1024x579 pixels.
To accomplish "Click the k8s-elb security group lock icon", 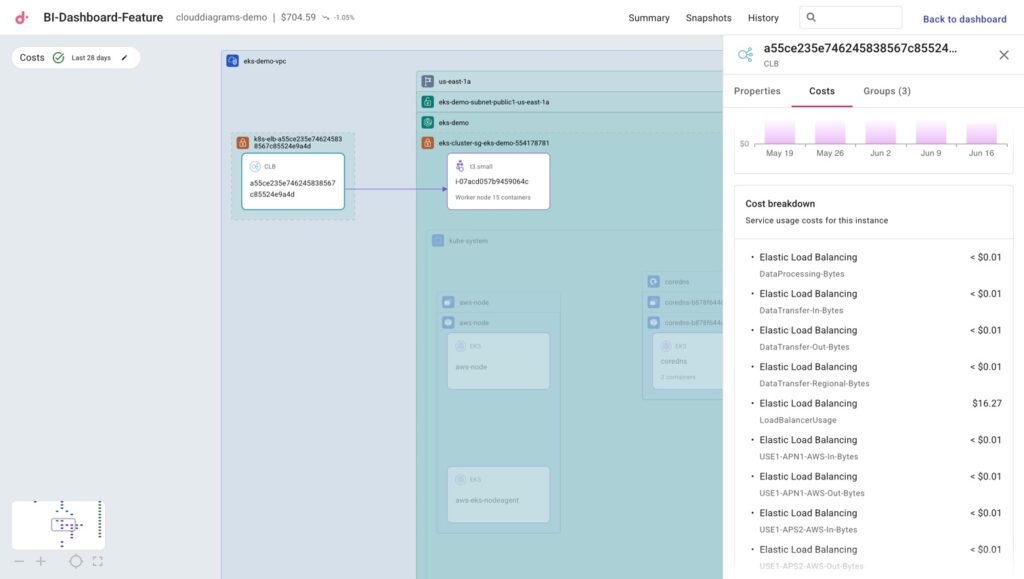I will coord(242,142).
